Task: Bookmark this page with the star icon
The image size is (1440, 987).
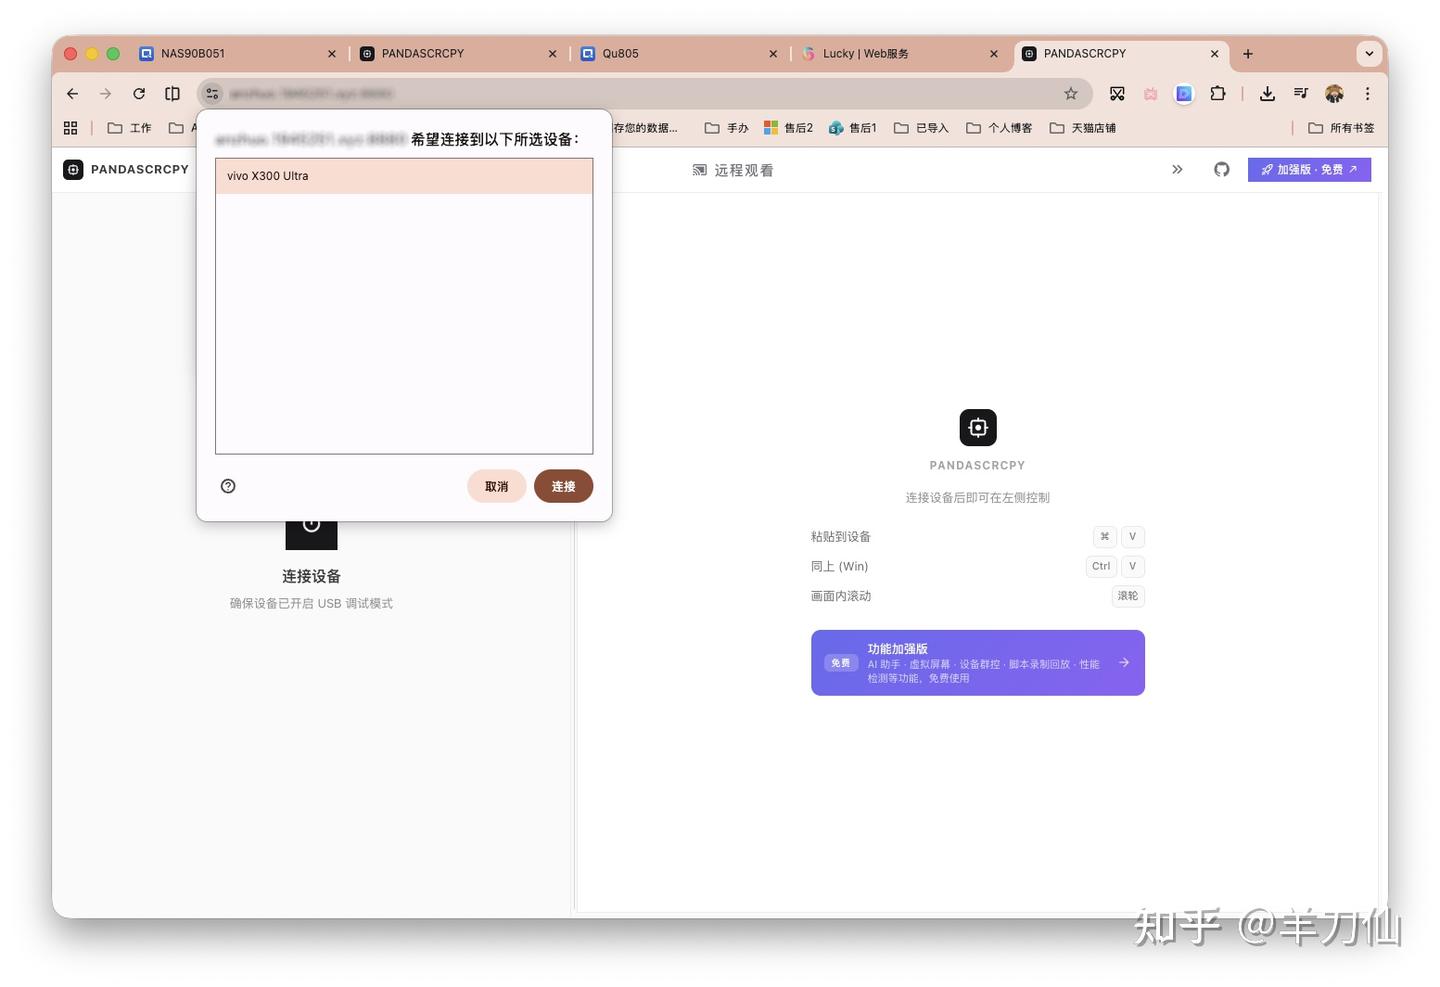Action: 1071,94
